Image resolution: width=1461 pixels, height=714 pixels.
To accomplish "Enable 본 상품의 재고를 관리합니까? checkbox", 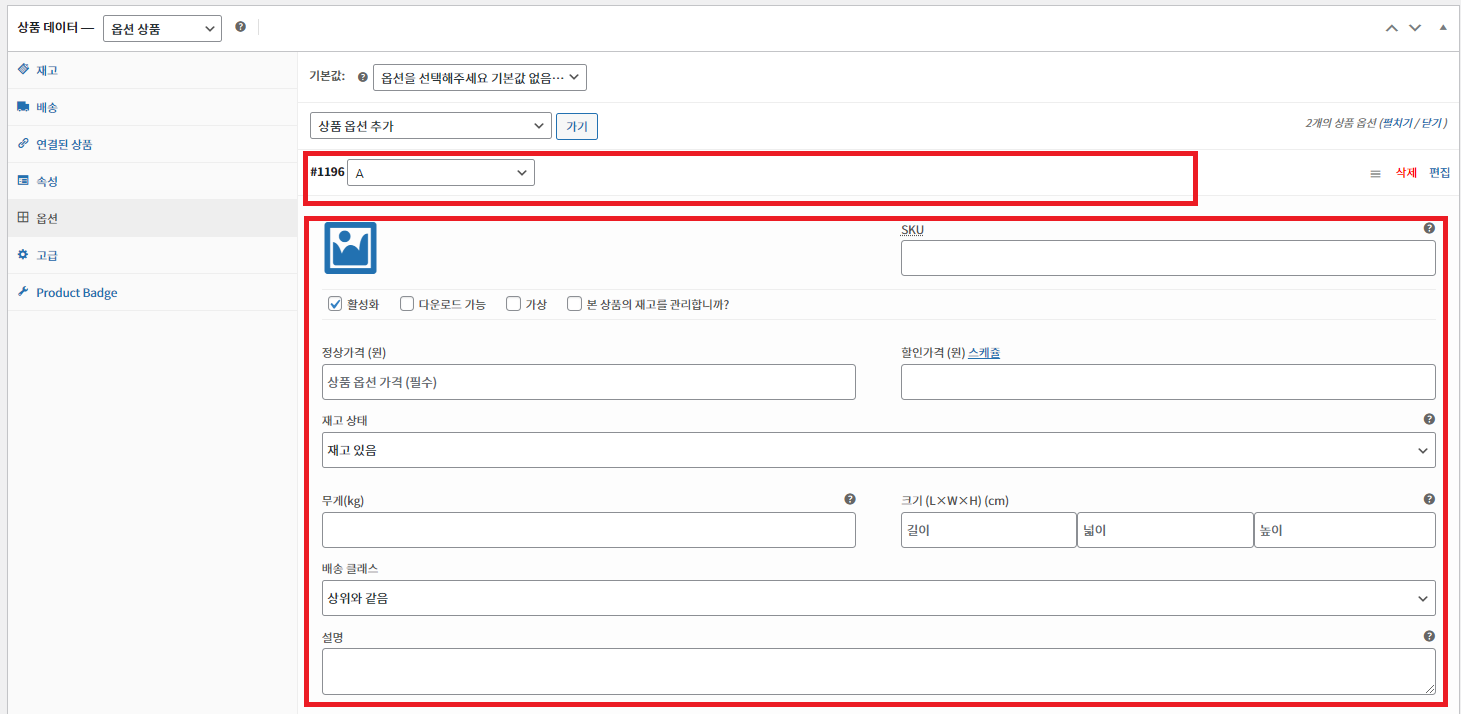I will (574, 304).
